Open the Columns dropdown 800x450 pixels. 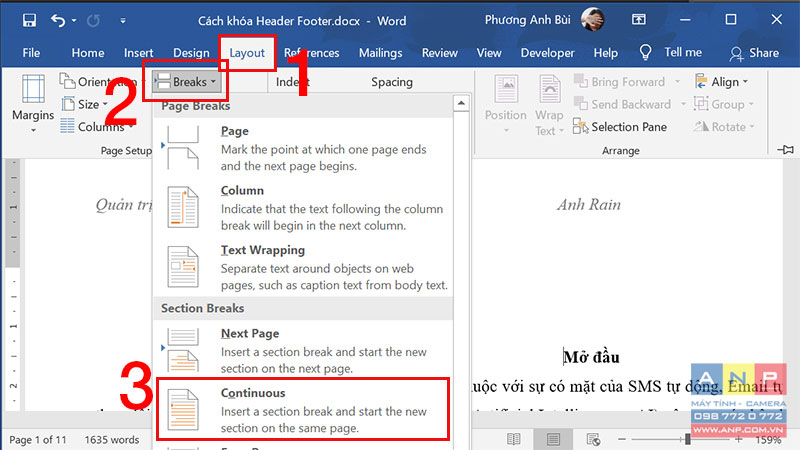[97, 127]
